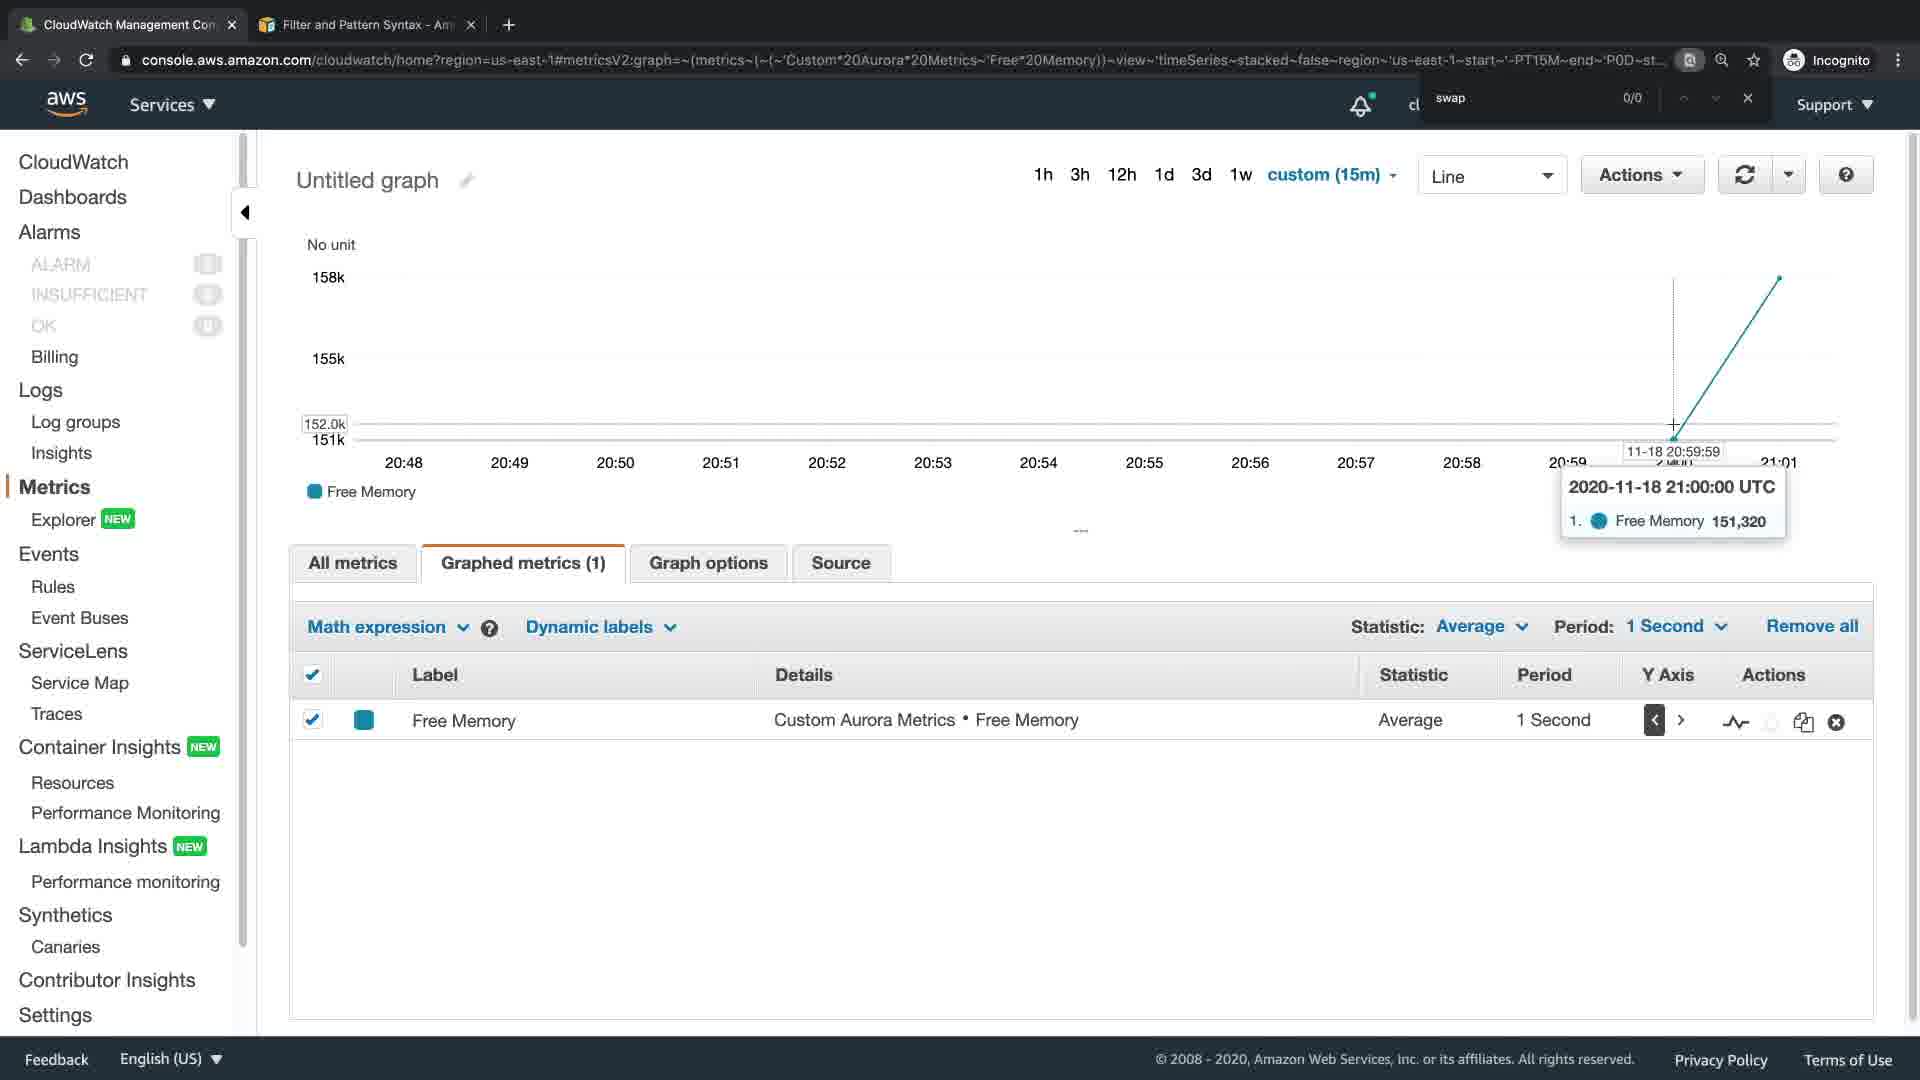Open the help question mark button
The image size is (1920, 1080).
[1845, 175]
